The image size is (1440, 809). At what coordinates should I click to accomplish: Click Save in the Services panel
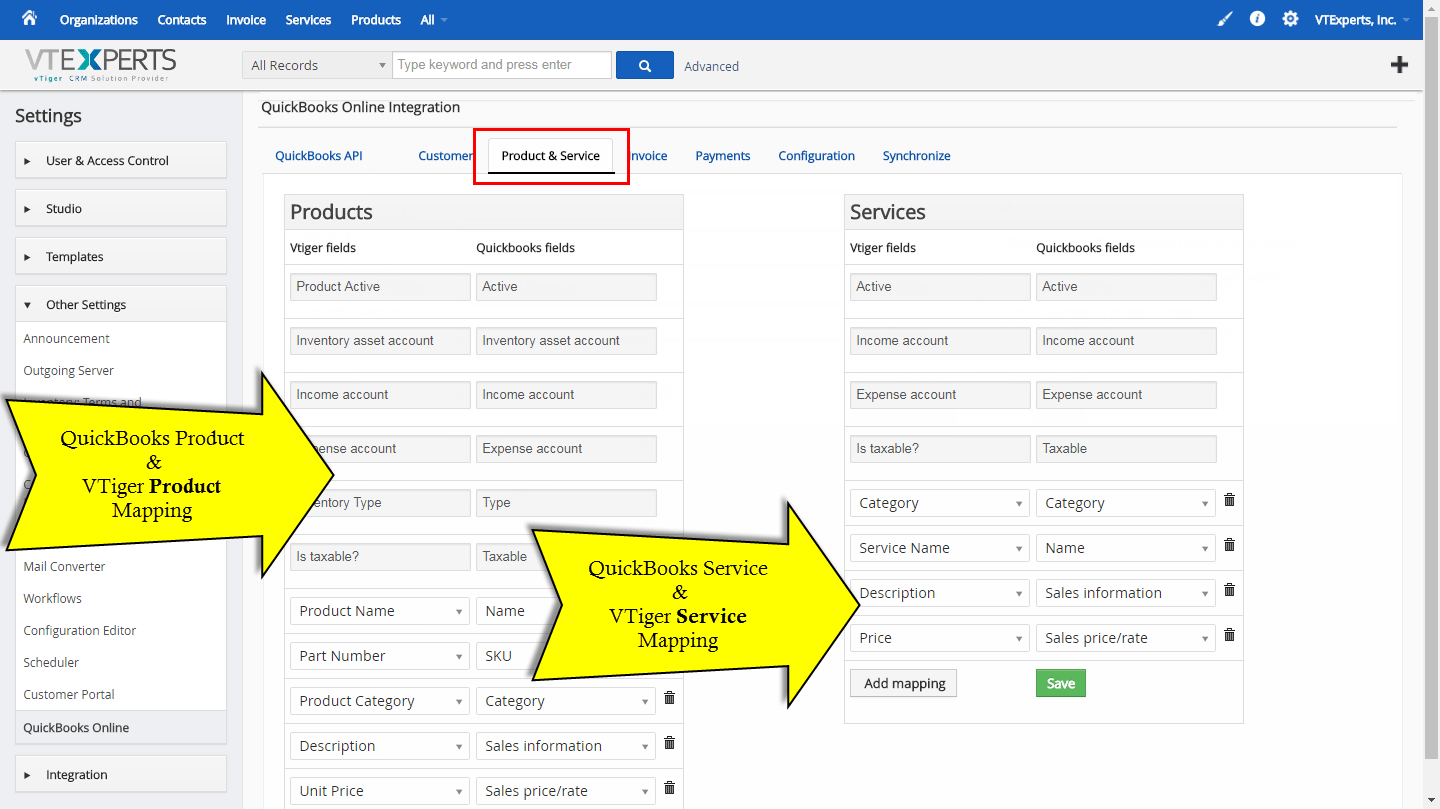[x=1060, y=683]
